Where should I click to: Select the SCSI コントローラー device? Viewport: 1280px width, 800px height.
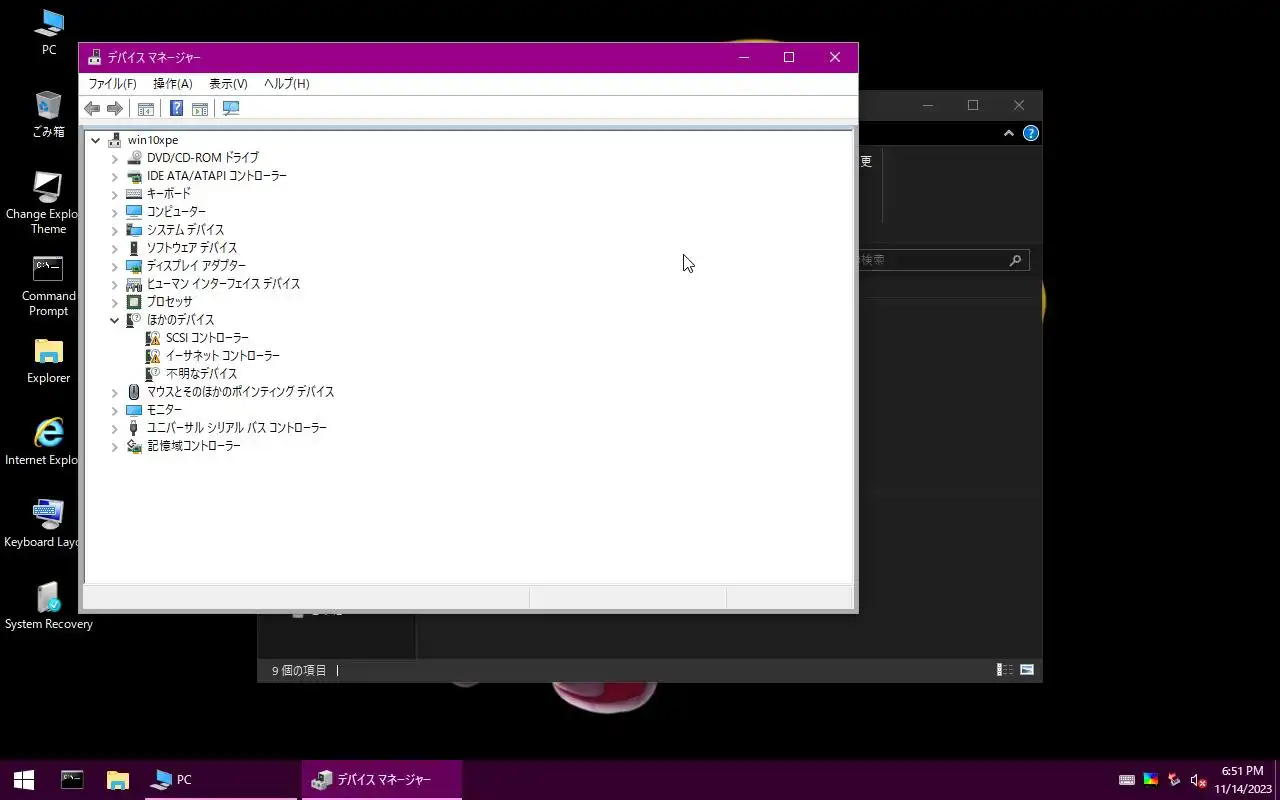point(207,338)
